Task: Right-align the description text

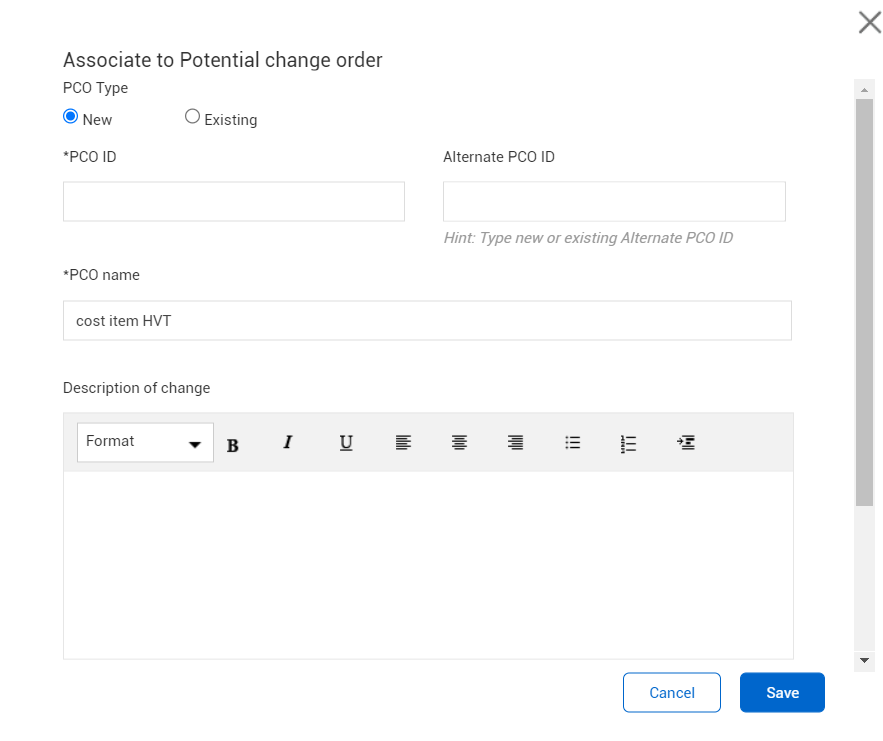Action: pyautogui.click(x=515, y=443)
